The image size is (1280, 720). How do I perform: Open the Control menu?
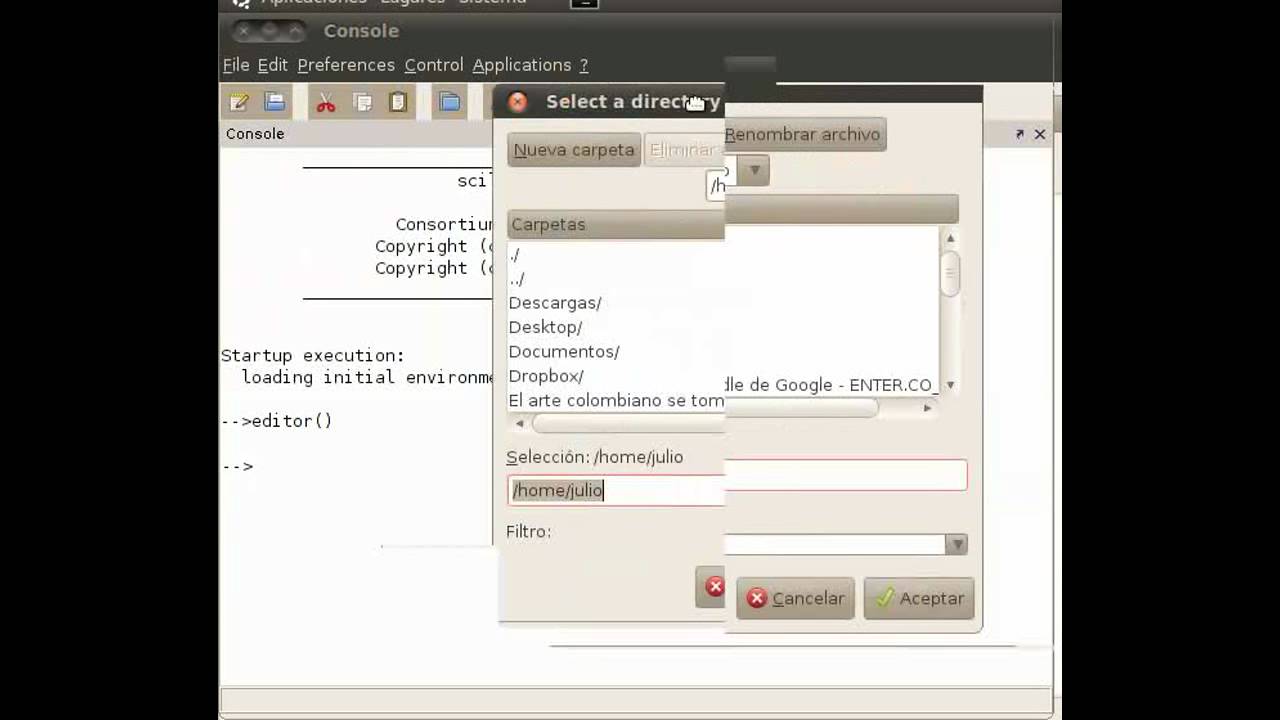[434, 65]
